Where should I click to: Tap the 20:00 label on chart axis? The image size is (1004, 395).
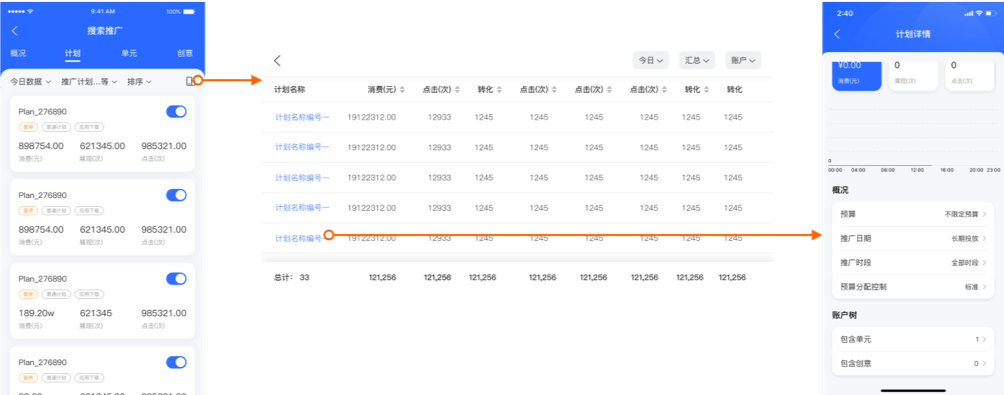pyautogui.click(x=976, y=170)
